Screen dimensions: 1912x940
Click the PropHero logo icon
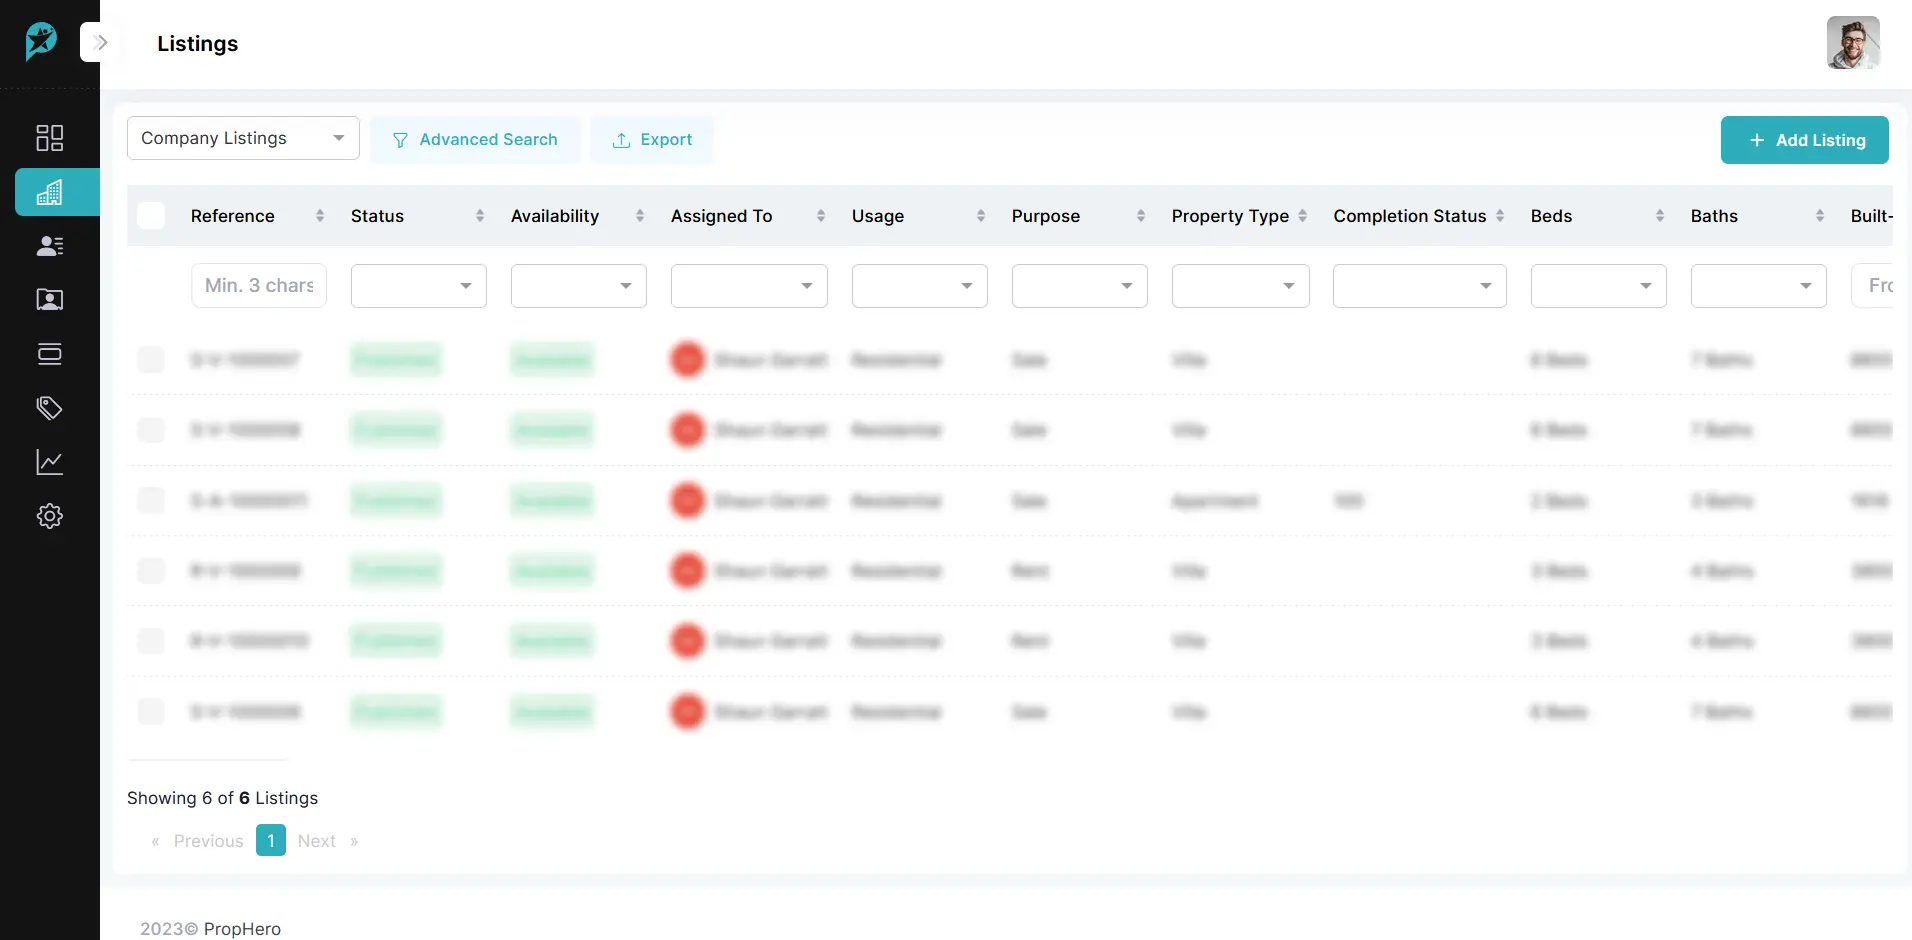point(41,42)
